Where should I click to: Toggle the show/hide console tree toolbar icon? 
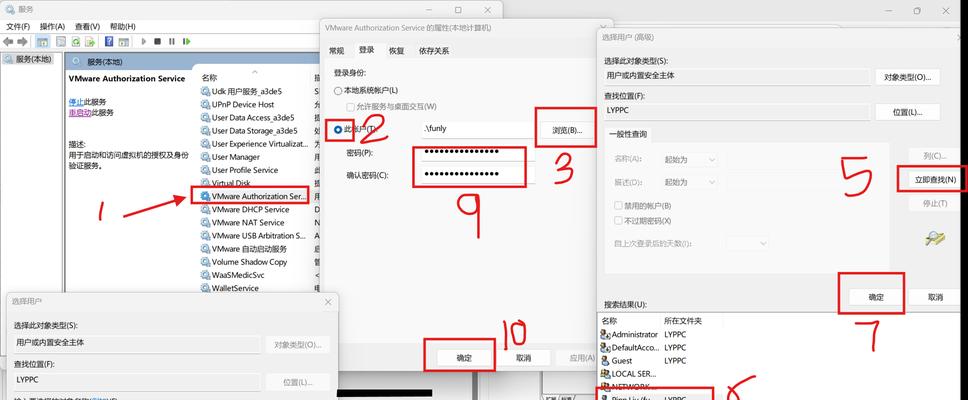tap(43, 41)
